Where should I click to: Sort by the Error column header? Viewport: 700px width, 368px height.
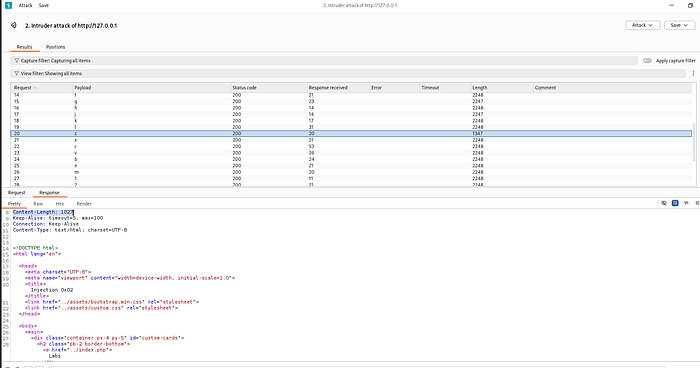[x=395, y=88]
